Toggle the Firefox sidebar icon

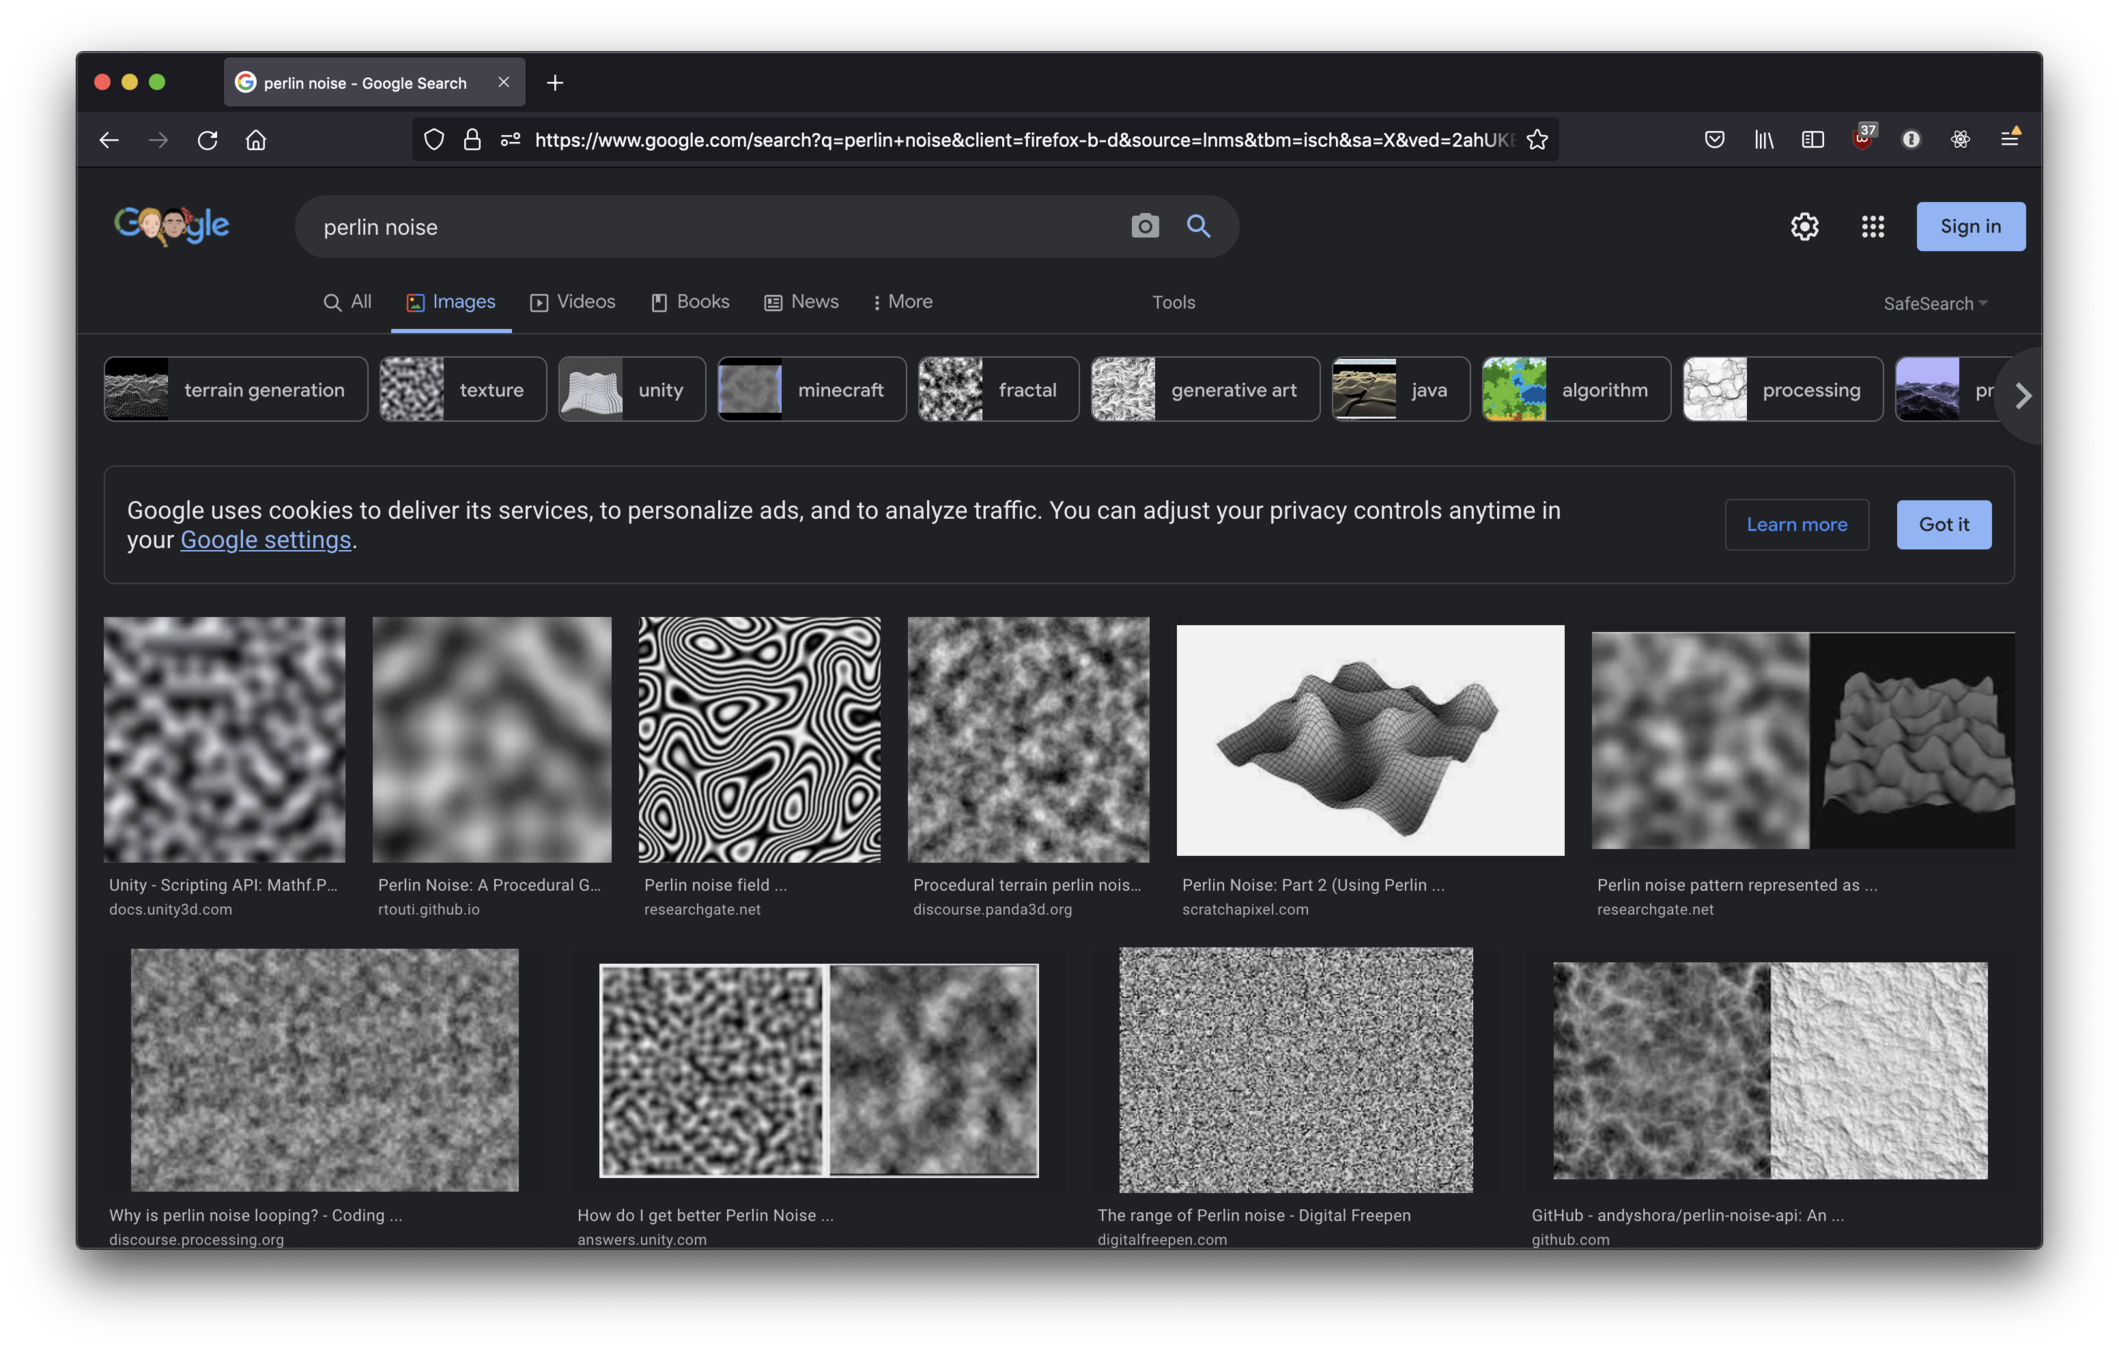pos(1812,140)
